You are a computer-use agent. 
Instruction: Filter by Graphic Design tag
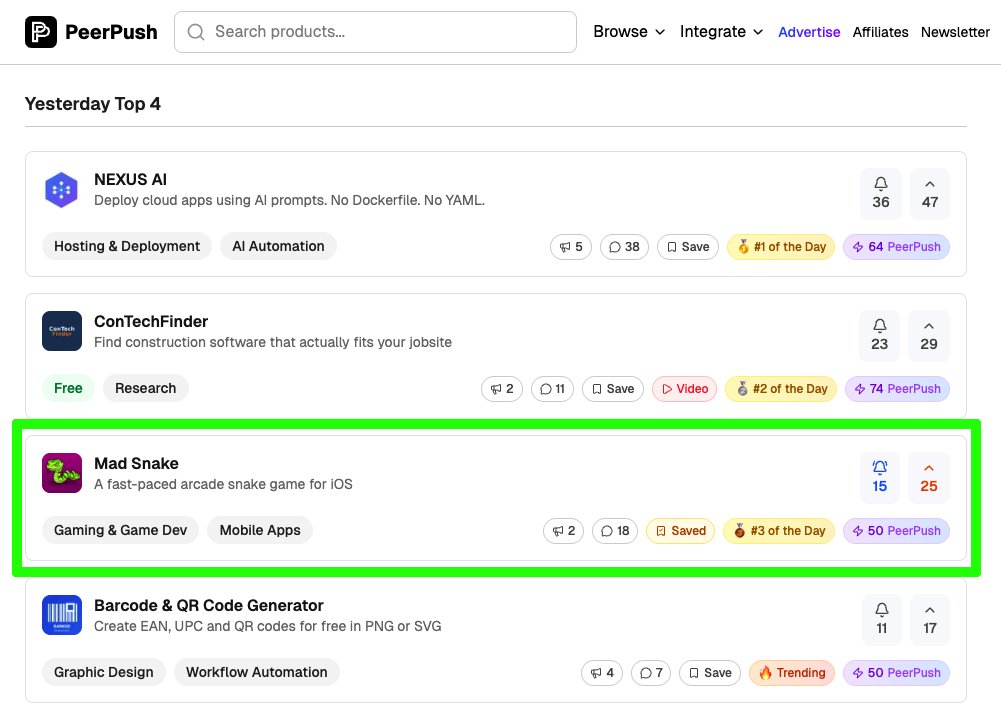(103, 672)
